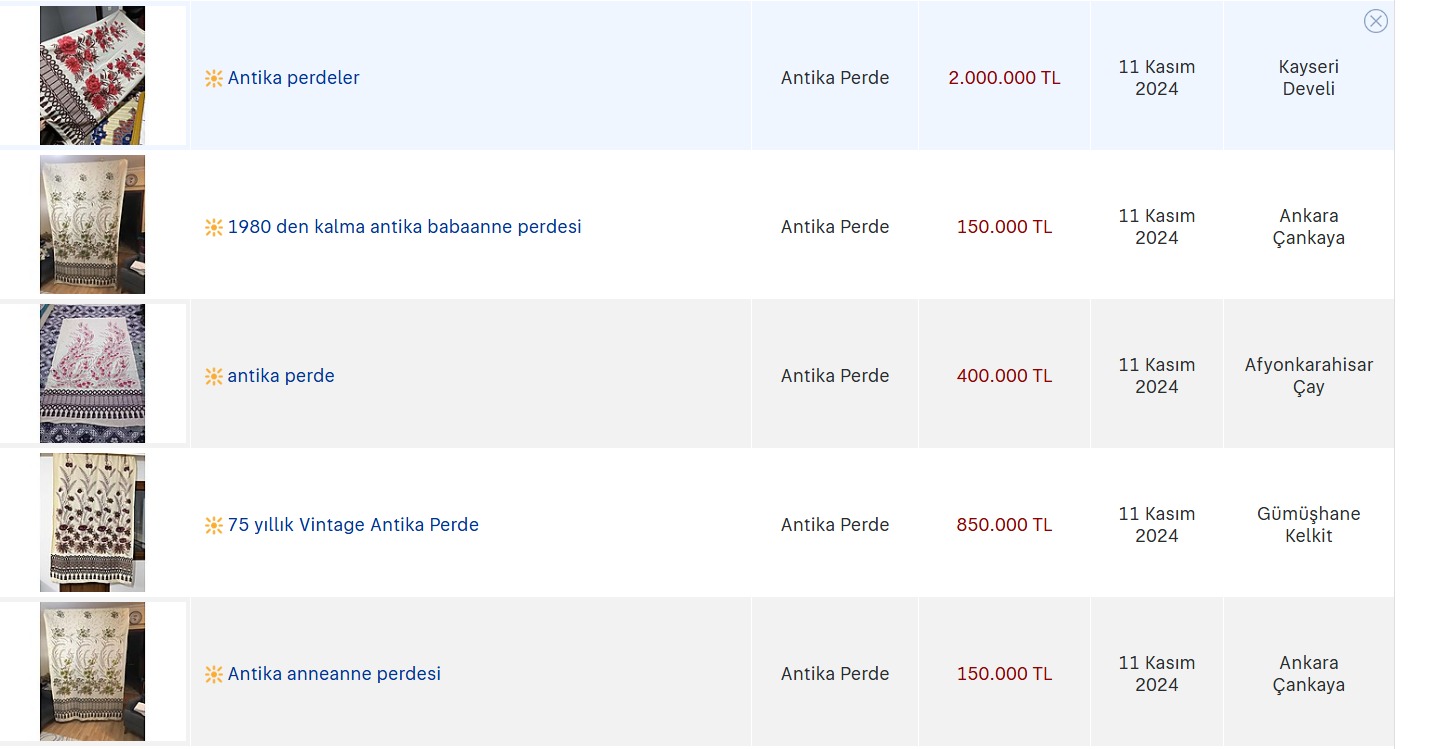
Task: Open the thumbnail for the "Antika anneanne perdesi" listing
Action: tap(92, 672)
